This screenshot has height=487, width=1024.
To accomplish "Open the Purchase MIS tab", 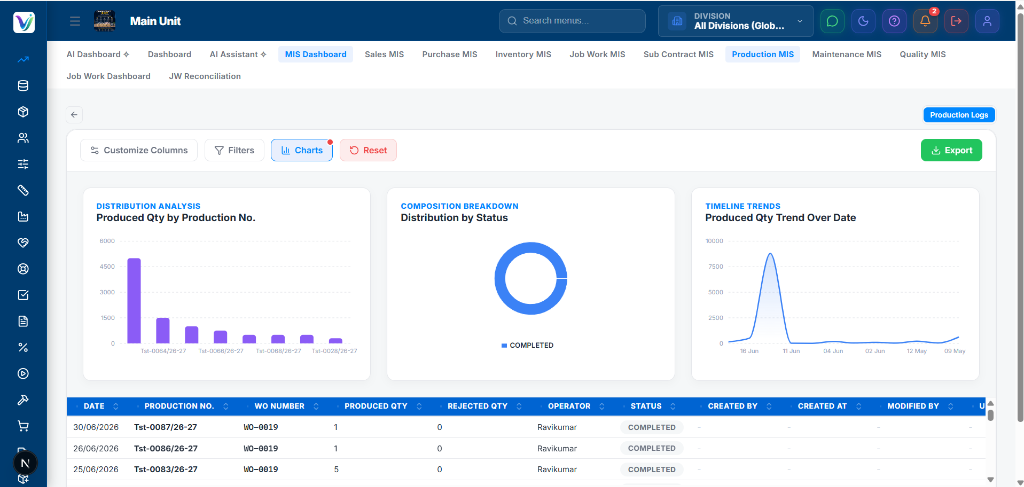I will (449, 54).
